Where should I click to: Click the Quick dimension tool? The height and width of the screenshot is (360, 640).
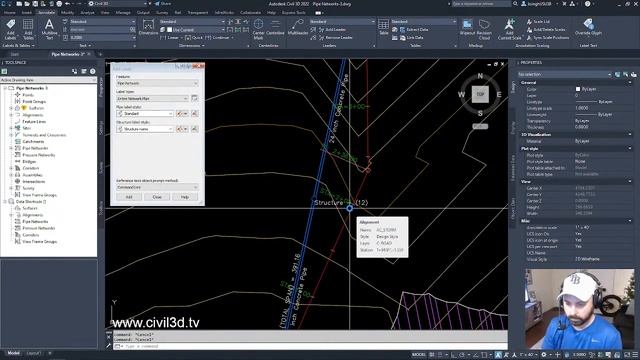193,38
